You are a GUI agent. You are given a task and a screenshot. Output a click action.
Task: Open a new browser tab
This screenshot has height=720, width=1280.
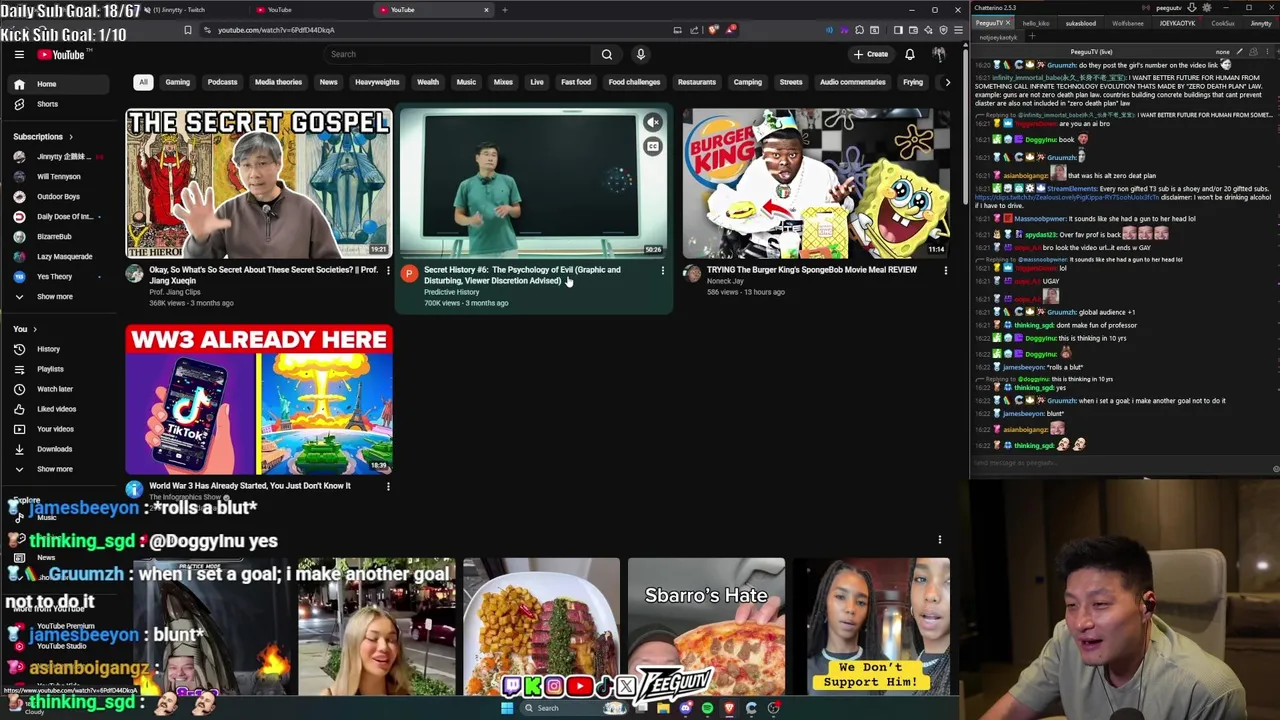pyautogui.click(x=505, y=10)
